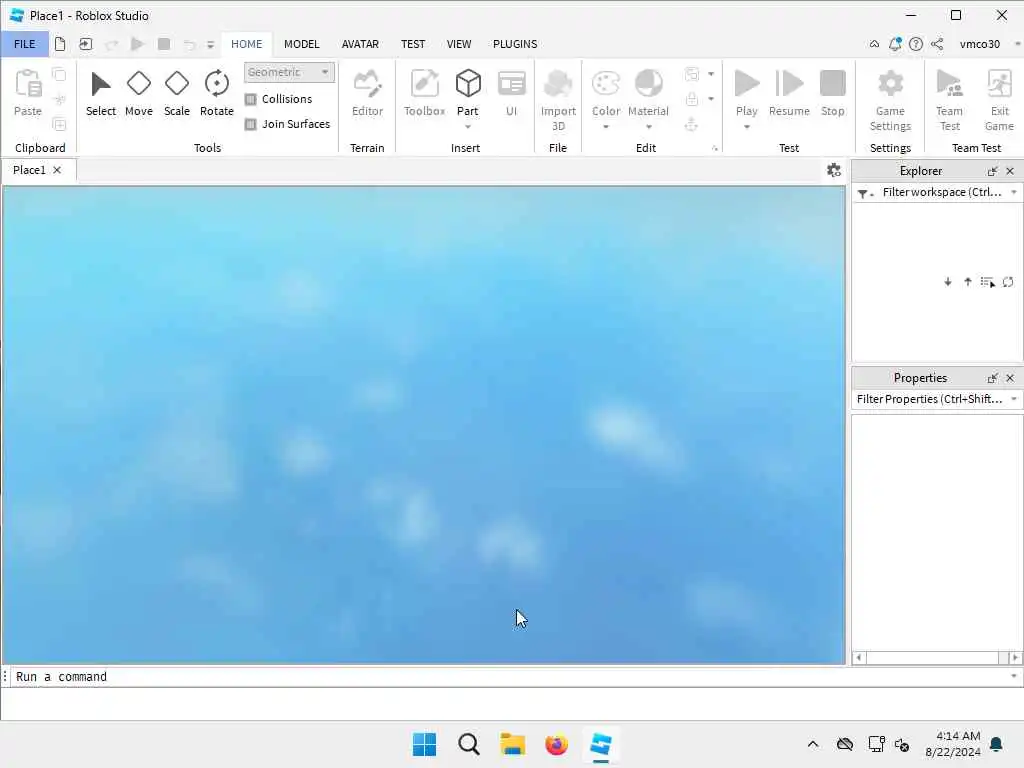1024x768 pixels.
Task: Click the Material sphere icon
Action: pyautogui.click(x=648, y=84)
